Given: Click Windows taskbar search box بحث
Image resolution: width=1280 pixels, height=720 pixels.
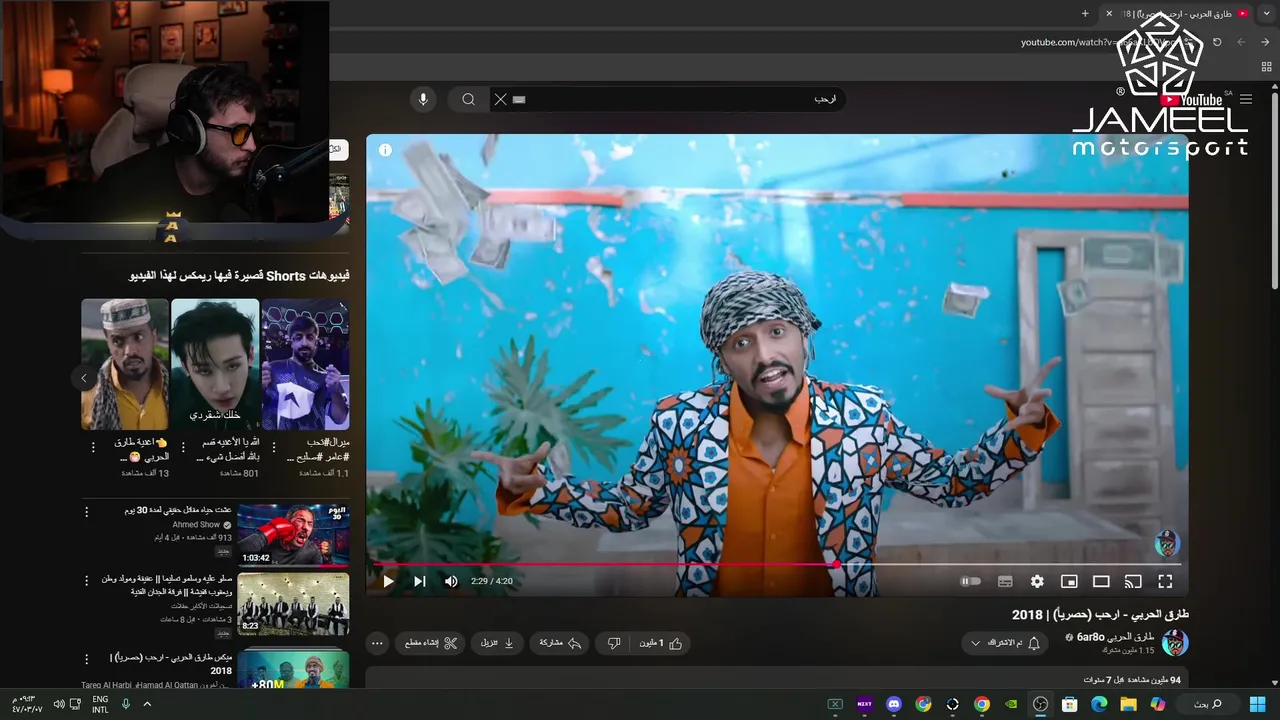Looking at the screenshot, I should pos(1208,704).
